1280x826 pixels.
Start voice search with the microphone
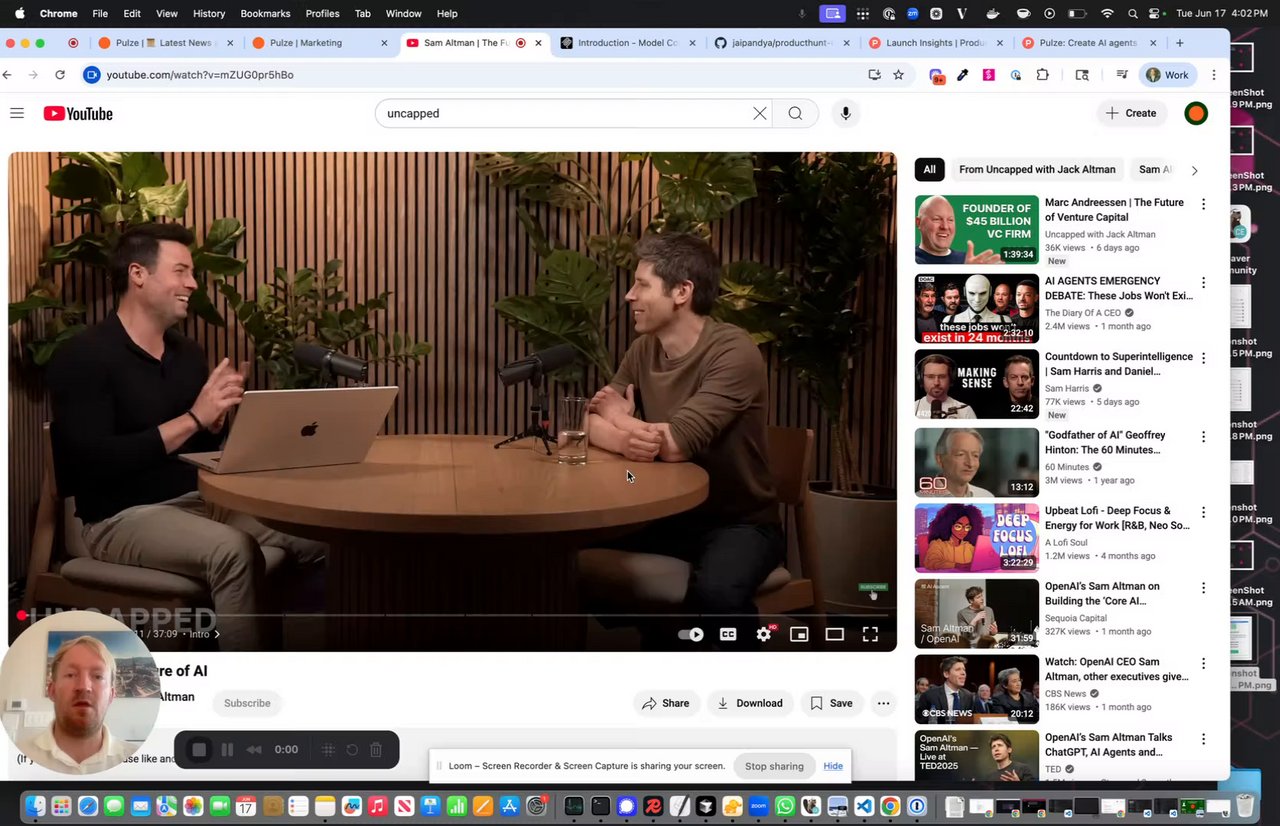[846, 113]
